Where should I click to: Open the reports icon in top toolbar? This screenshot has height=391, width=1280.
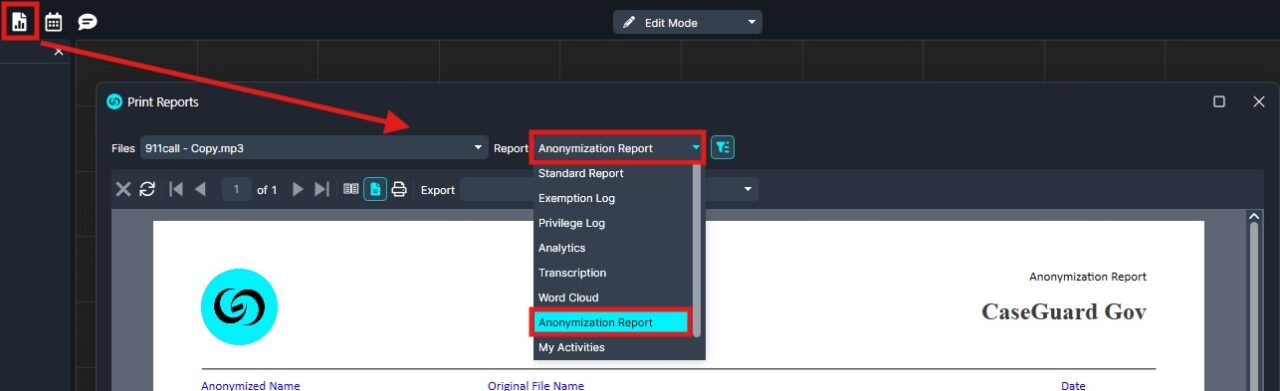[x=20, y=22]
